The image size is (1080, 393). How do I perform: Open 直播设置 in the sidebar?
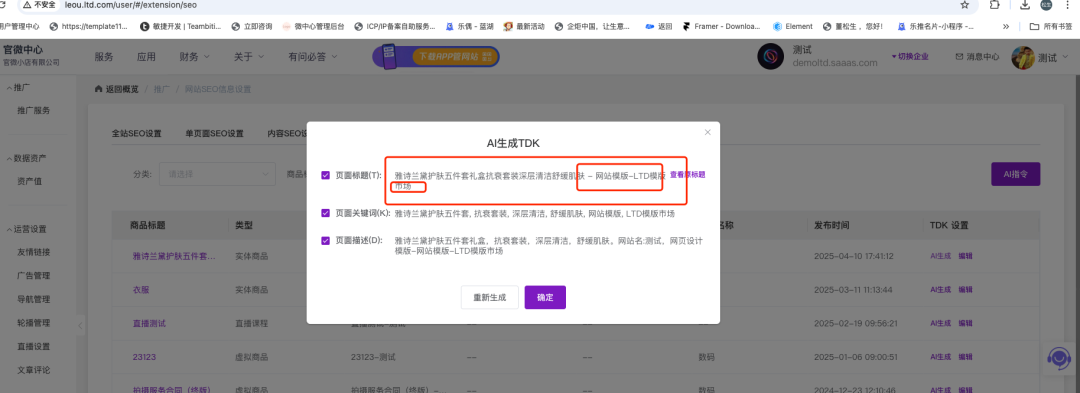click(34, 346)
